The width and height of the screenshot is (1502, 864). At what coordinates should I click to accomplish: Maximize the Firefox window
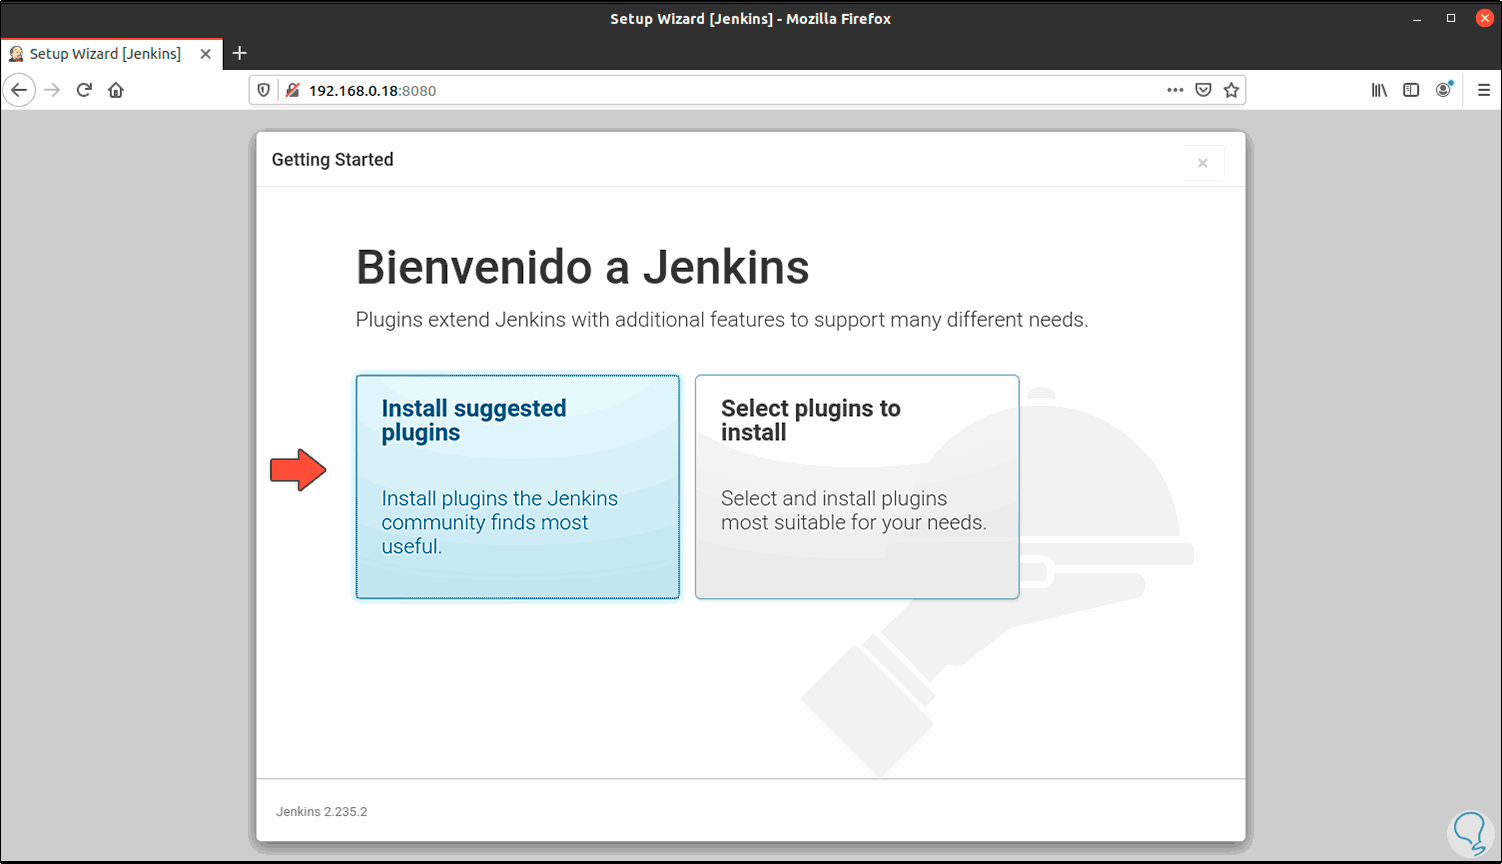point(1451,18)
